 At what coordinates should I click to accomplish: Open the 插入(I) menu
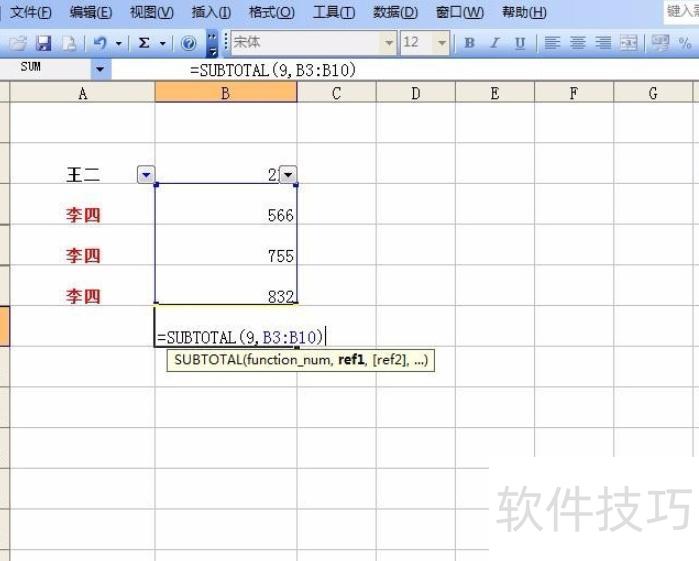pyautogui.click(x=211, y=12)
